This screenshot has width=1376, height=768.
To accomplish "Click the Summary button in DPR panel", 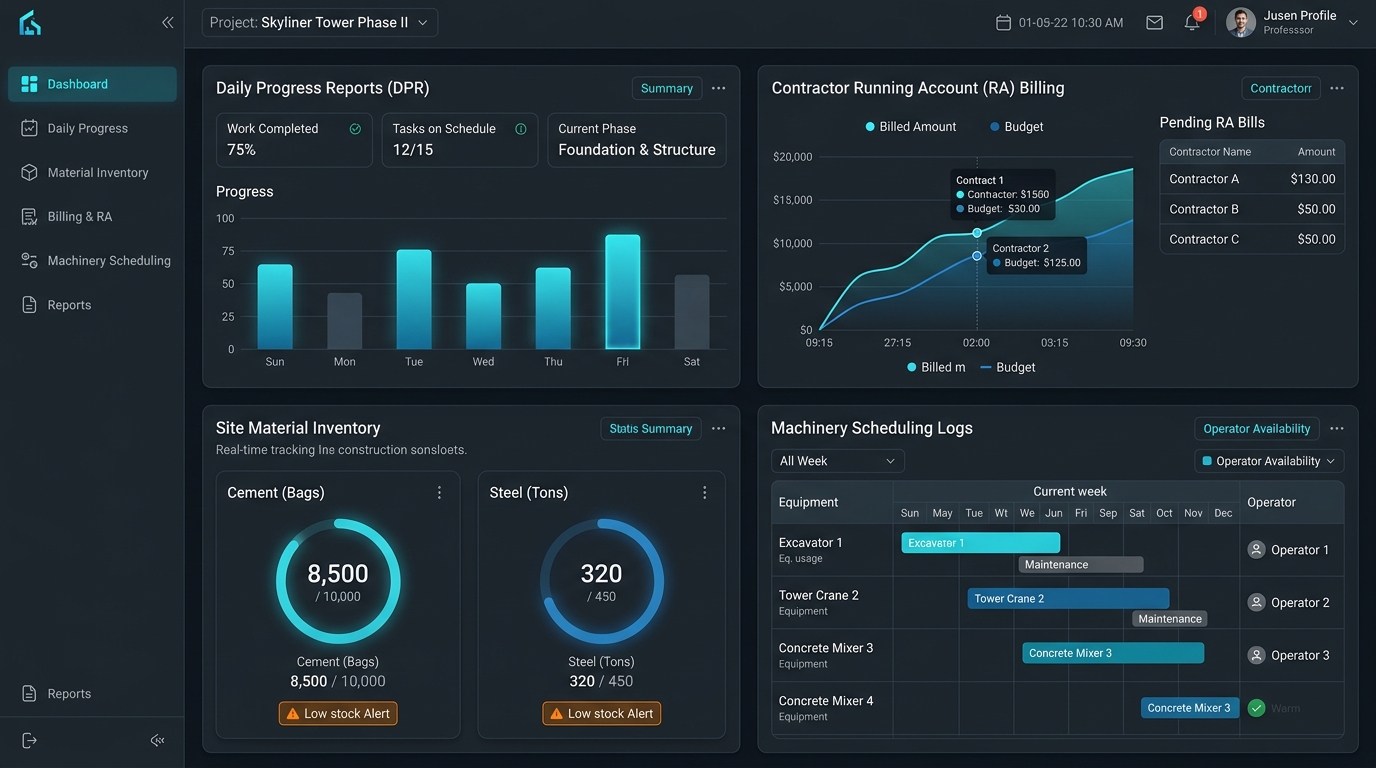I will coord(667,88).
